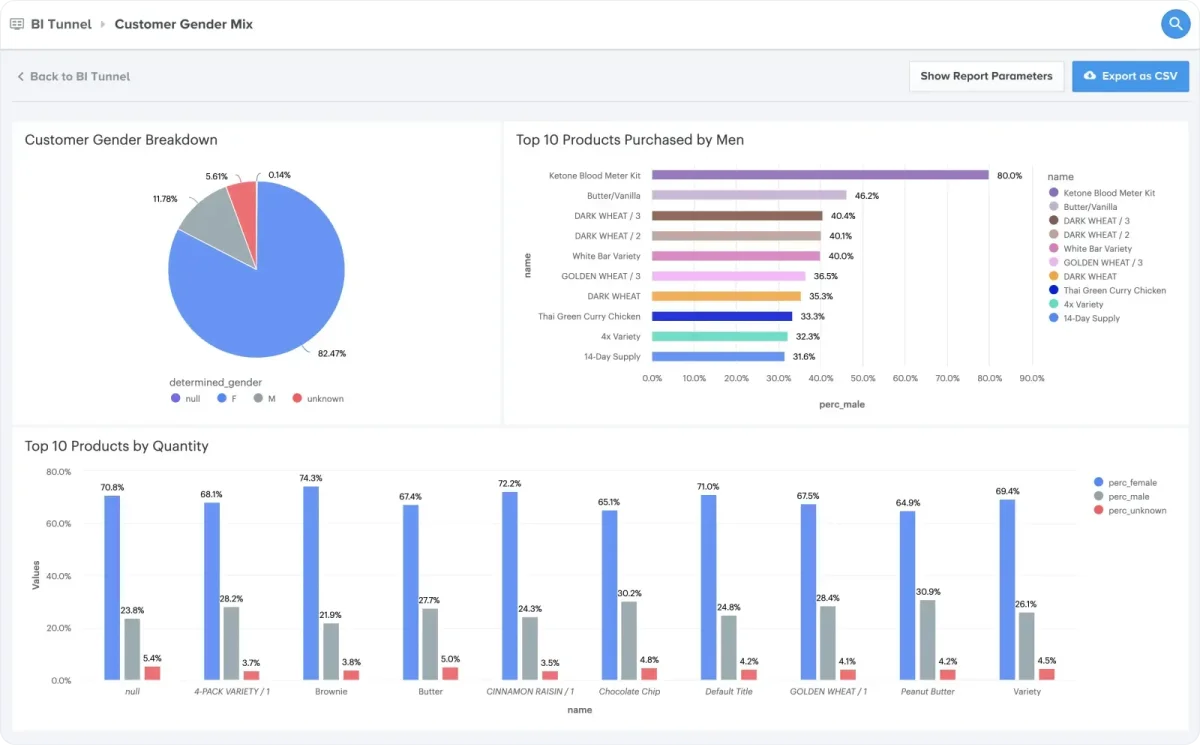This screenshot has height=745, width=1200.
Task: Toggle the 'F' gender legend dot
Action: click(x=220, y=398)
